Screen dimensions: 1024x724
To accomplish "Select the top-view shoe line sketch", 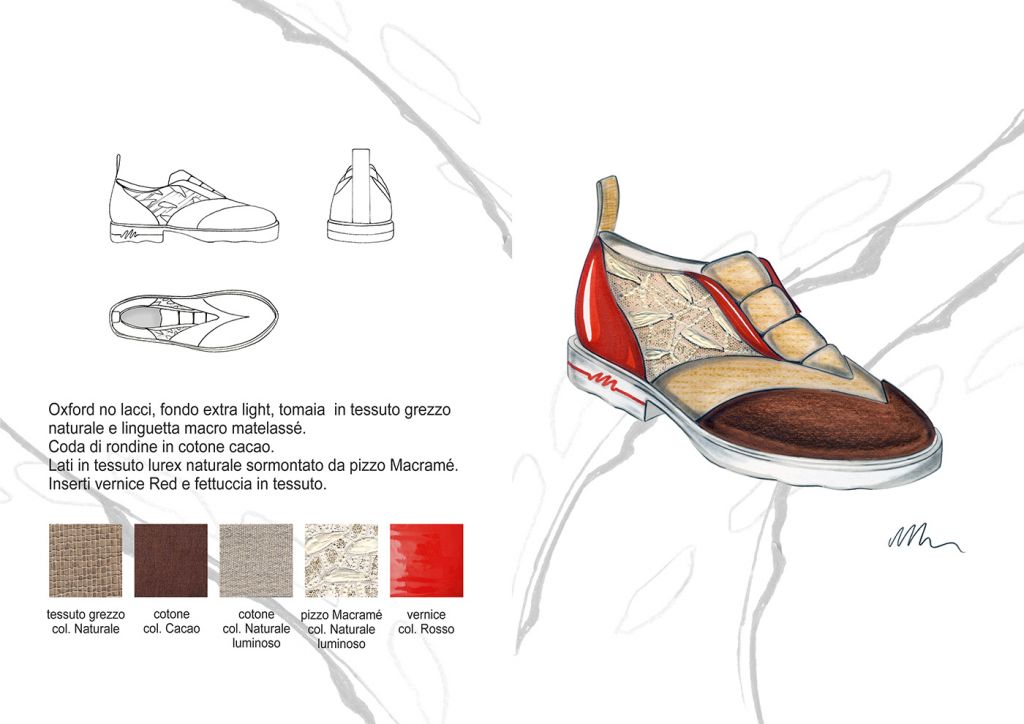I will point(192,317).
